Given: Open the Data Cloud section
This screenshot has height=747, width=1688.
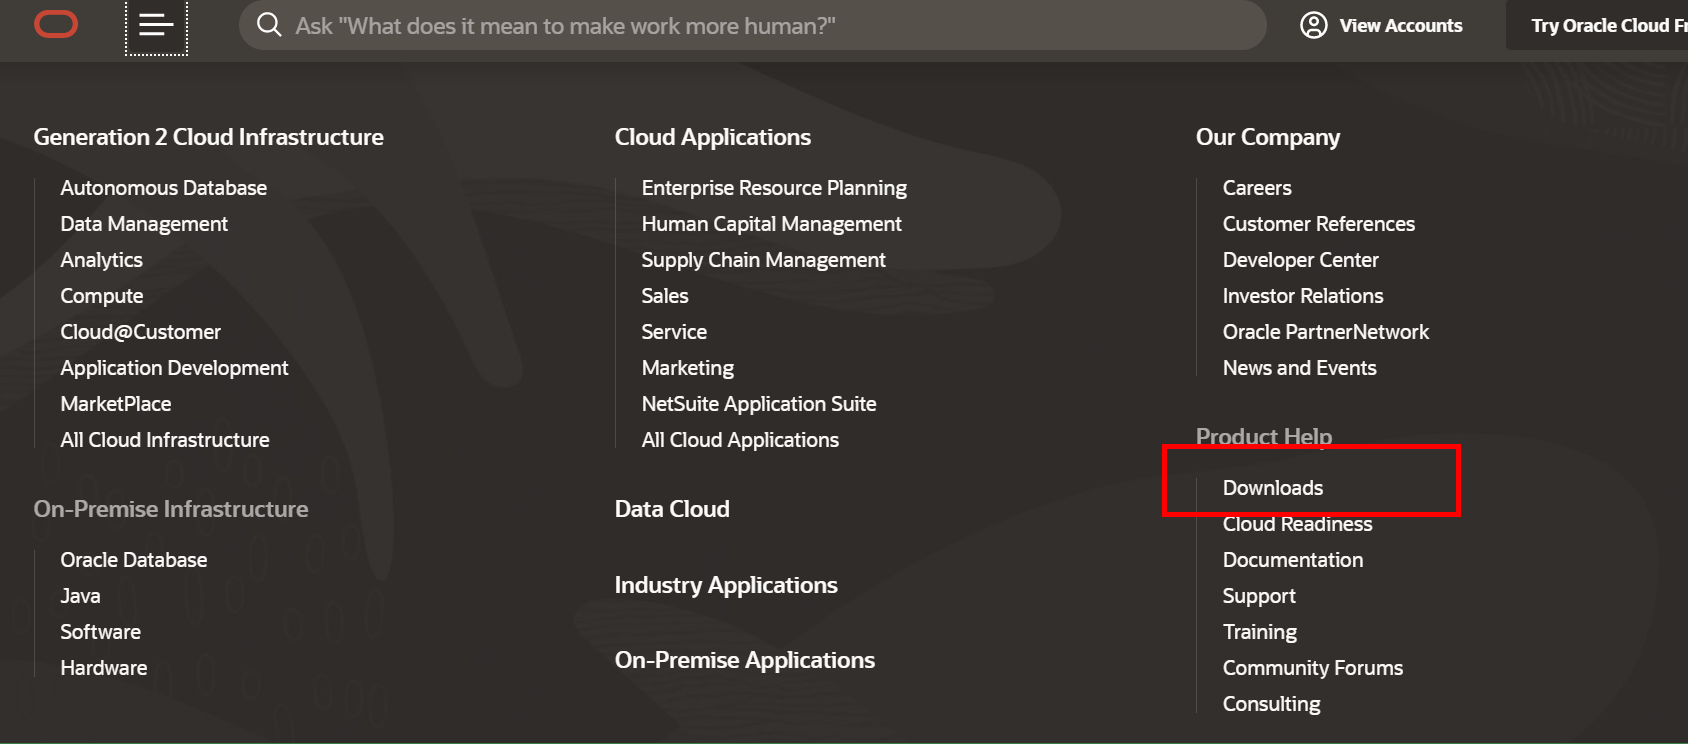Looking at the screenshot, I should (x=672, y=509).
